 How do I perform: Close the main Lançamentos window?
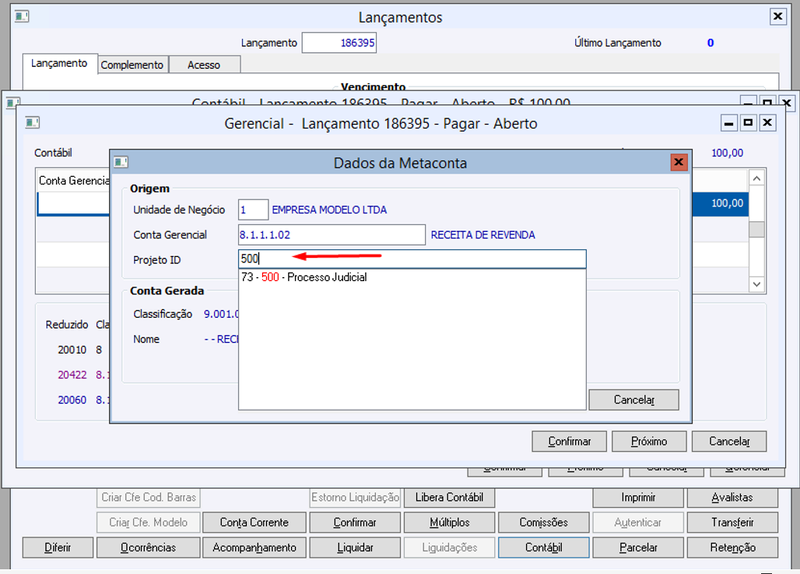(778, 16)
